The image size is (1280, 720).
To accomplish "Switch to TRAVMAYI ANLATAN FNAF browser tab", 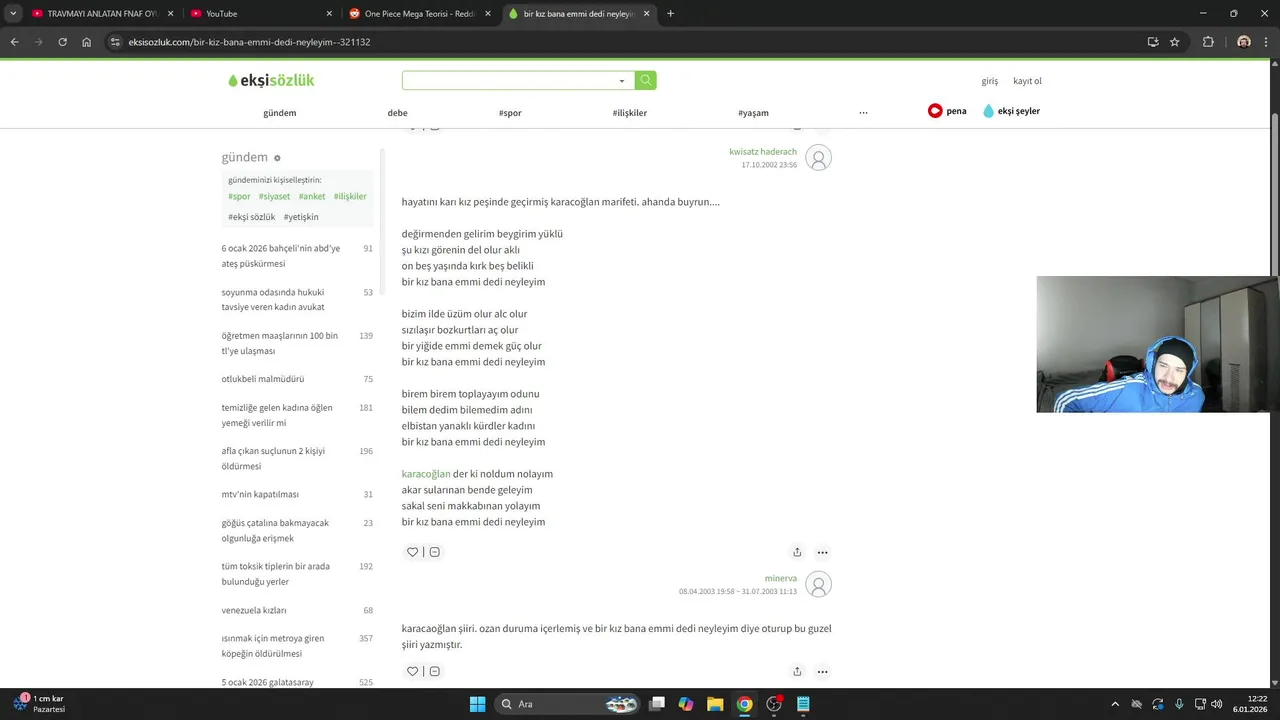I will click(102, 14).
